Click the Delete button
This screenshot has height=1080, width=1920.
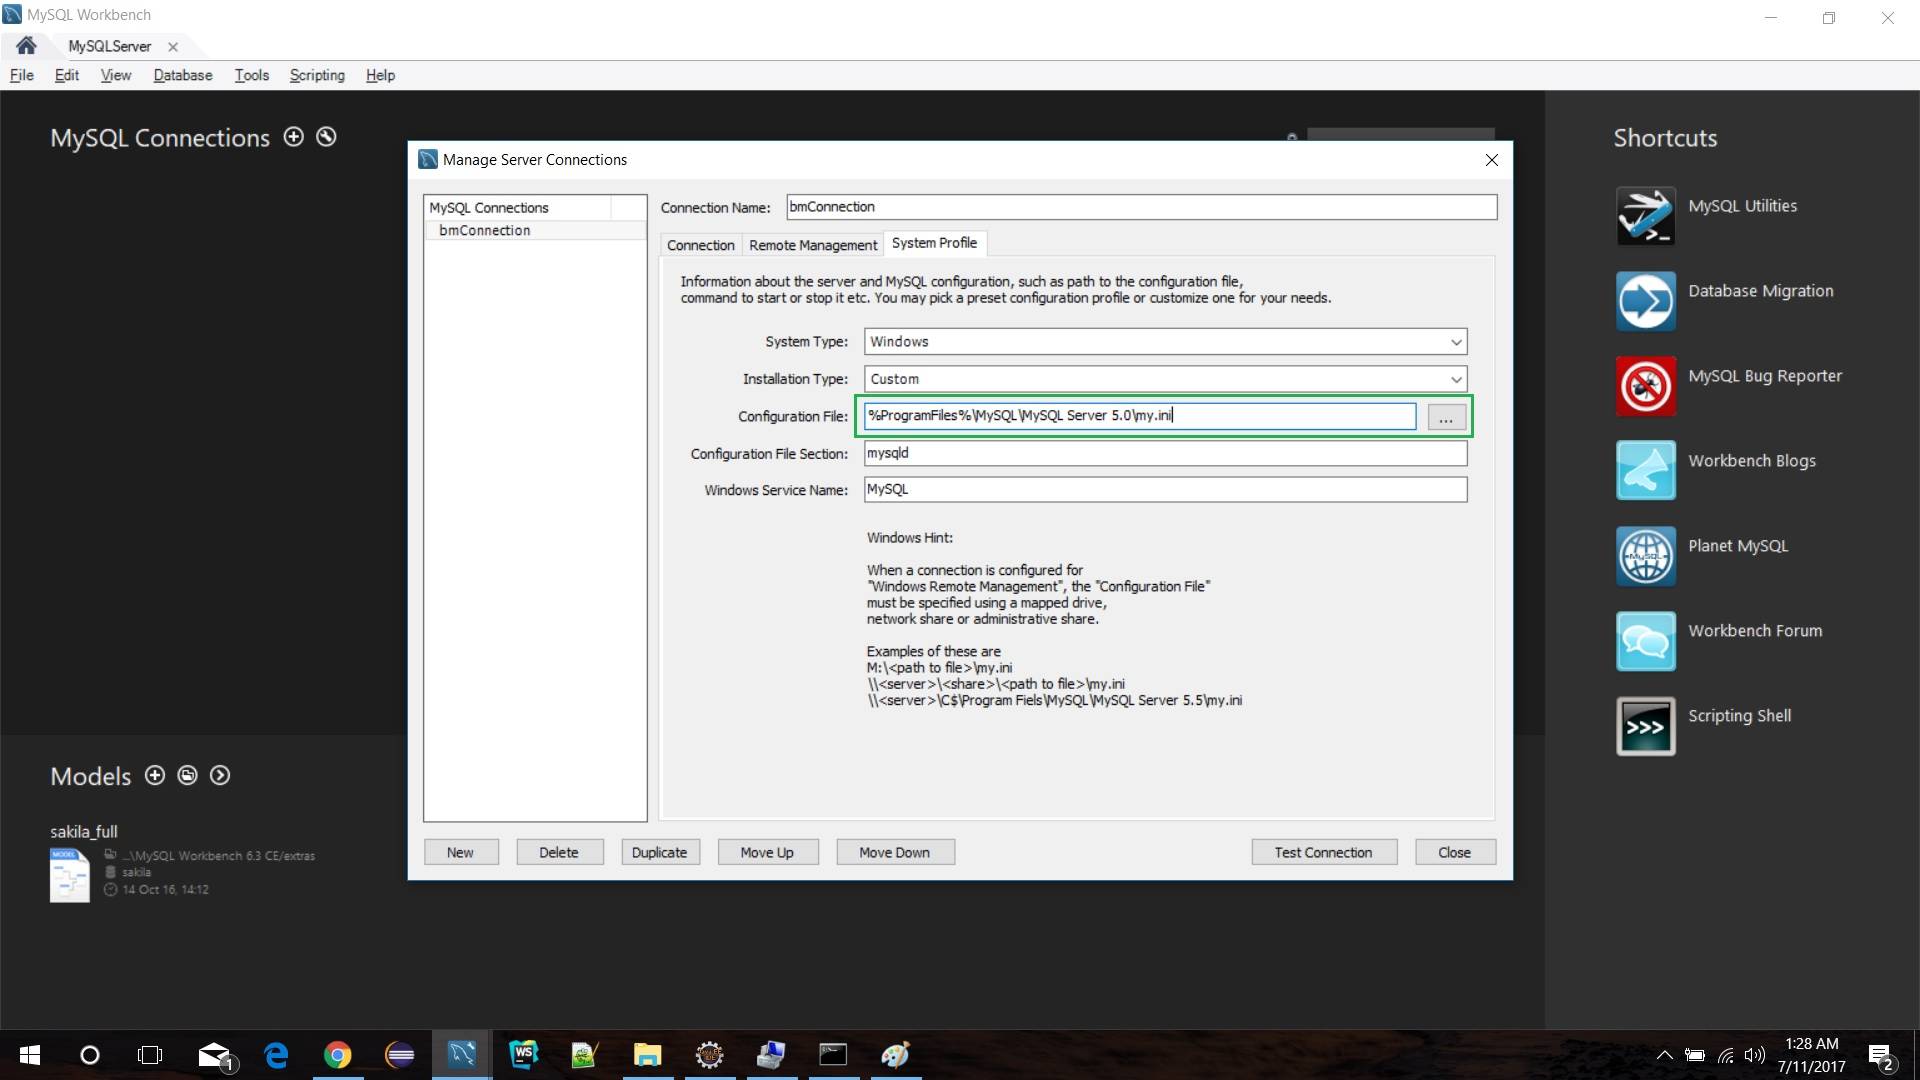click(559, 852)
